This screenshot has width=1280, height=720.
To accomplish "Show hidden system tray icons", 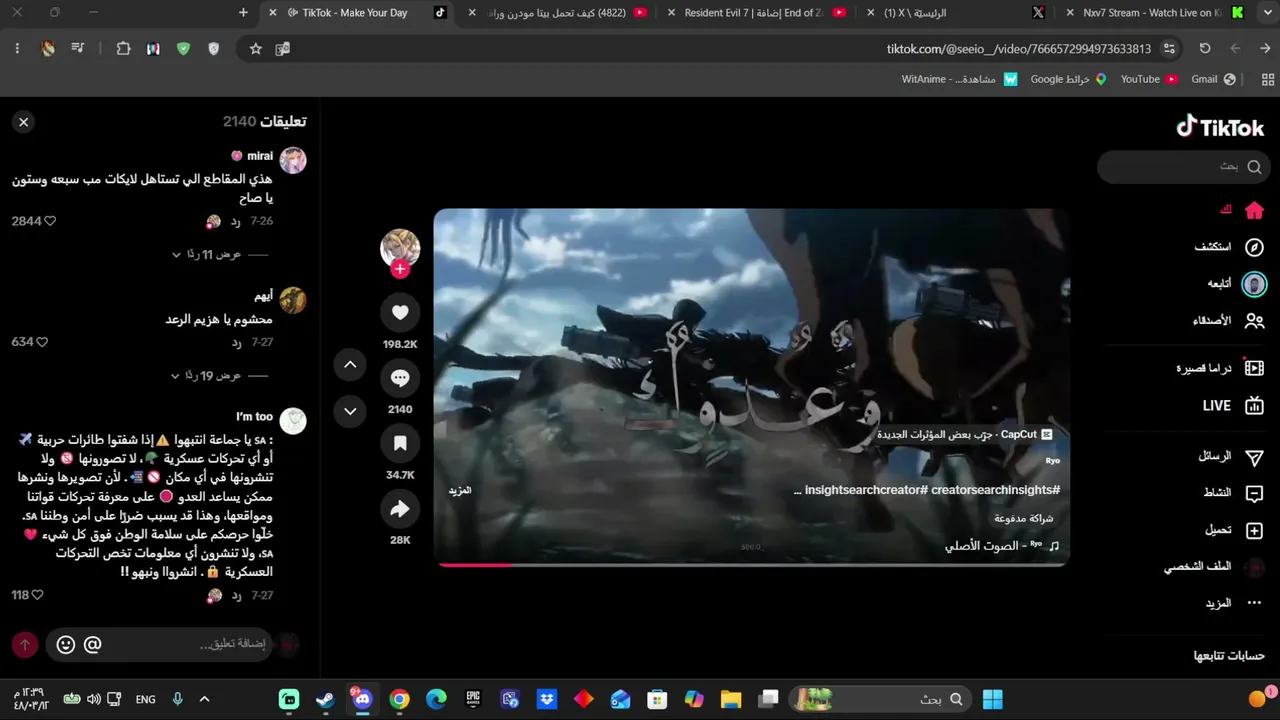I will point(205,699).
